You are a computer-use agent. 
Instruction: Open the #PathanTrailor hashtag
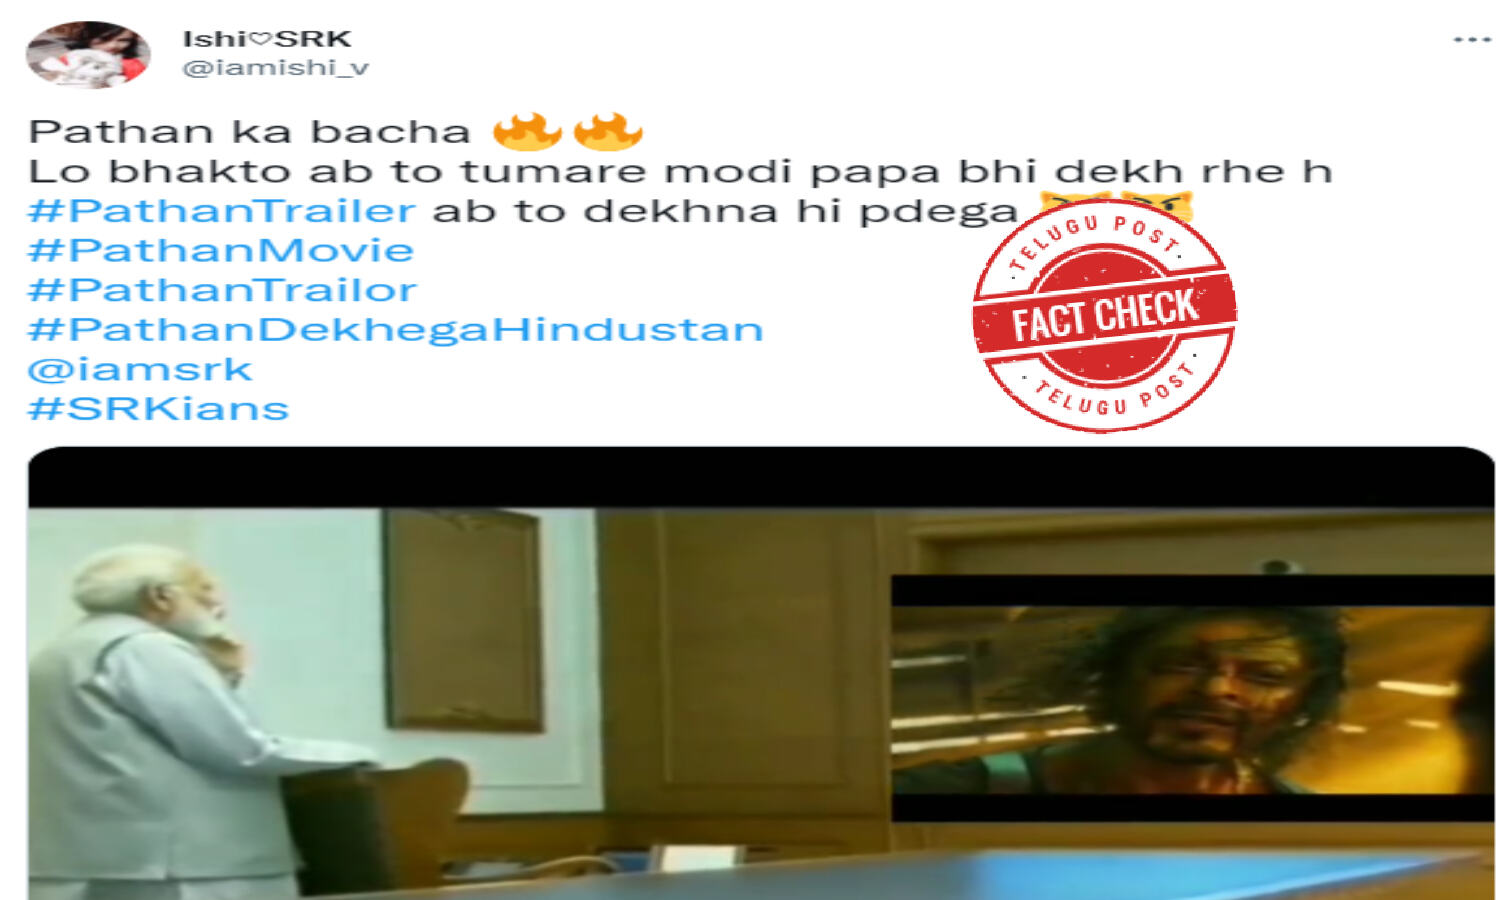point(222,290)
